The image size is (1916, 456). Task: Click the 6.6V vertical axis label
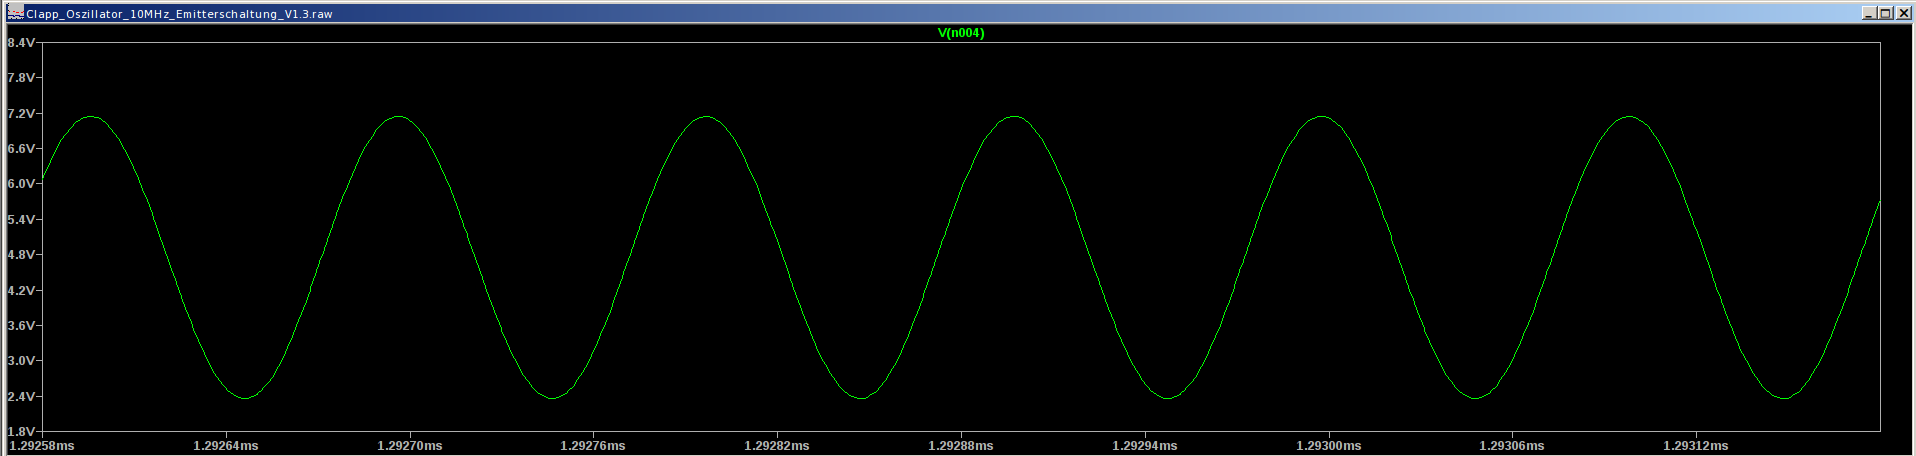point(21,148)
